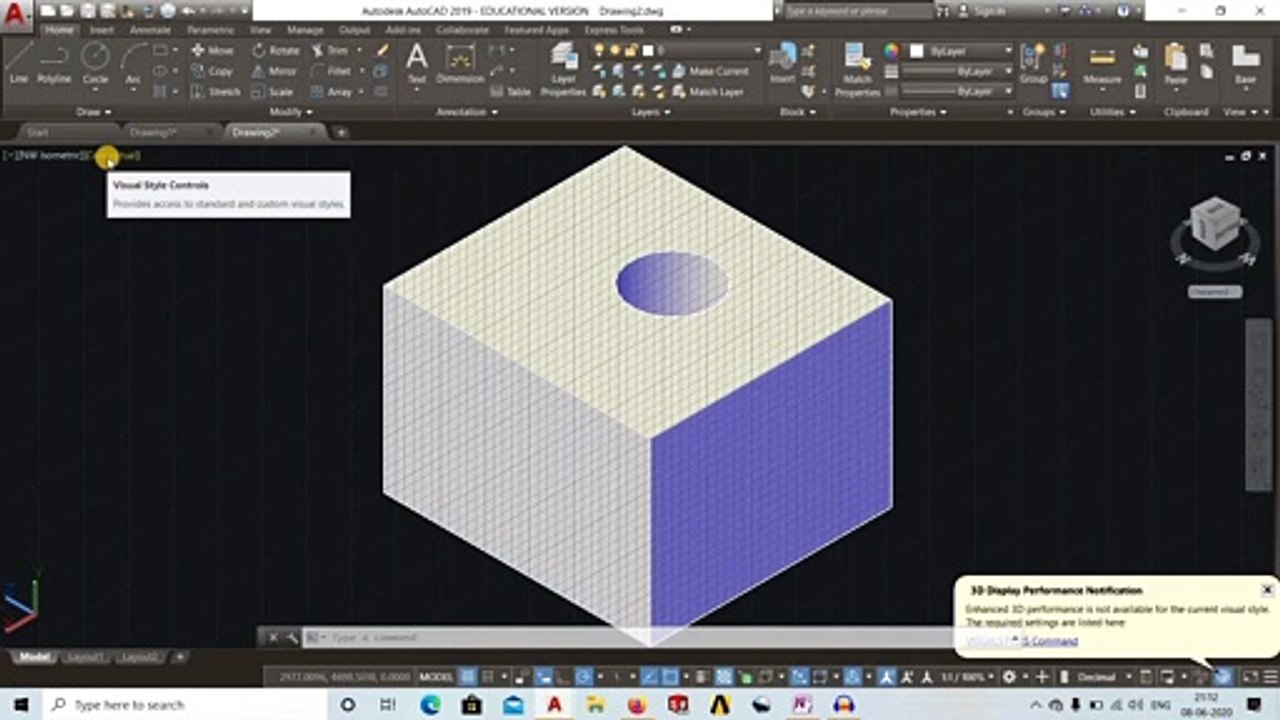
Task: Toggle grid display in status bar
Action: (467, 677)
